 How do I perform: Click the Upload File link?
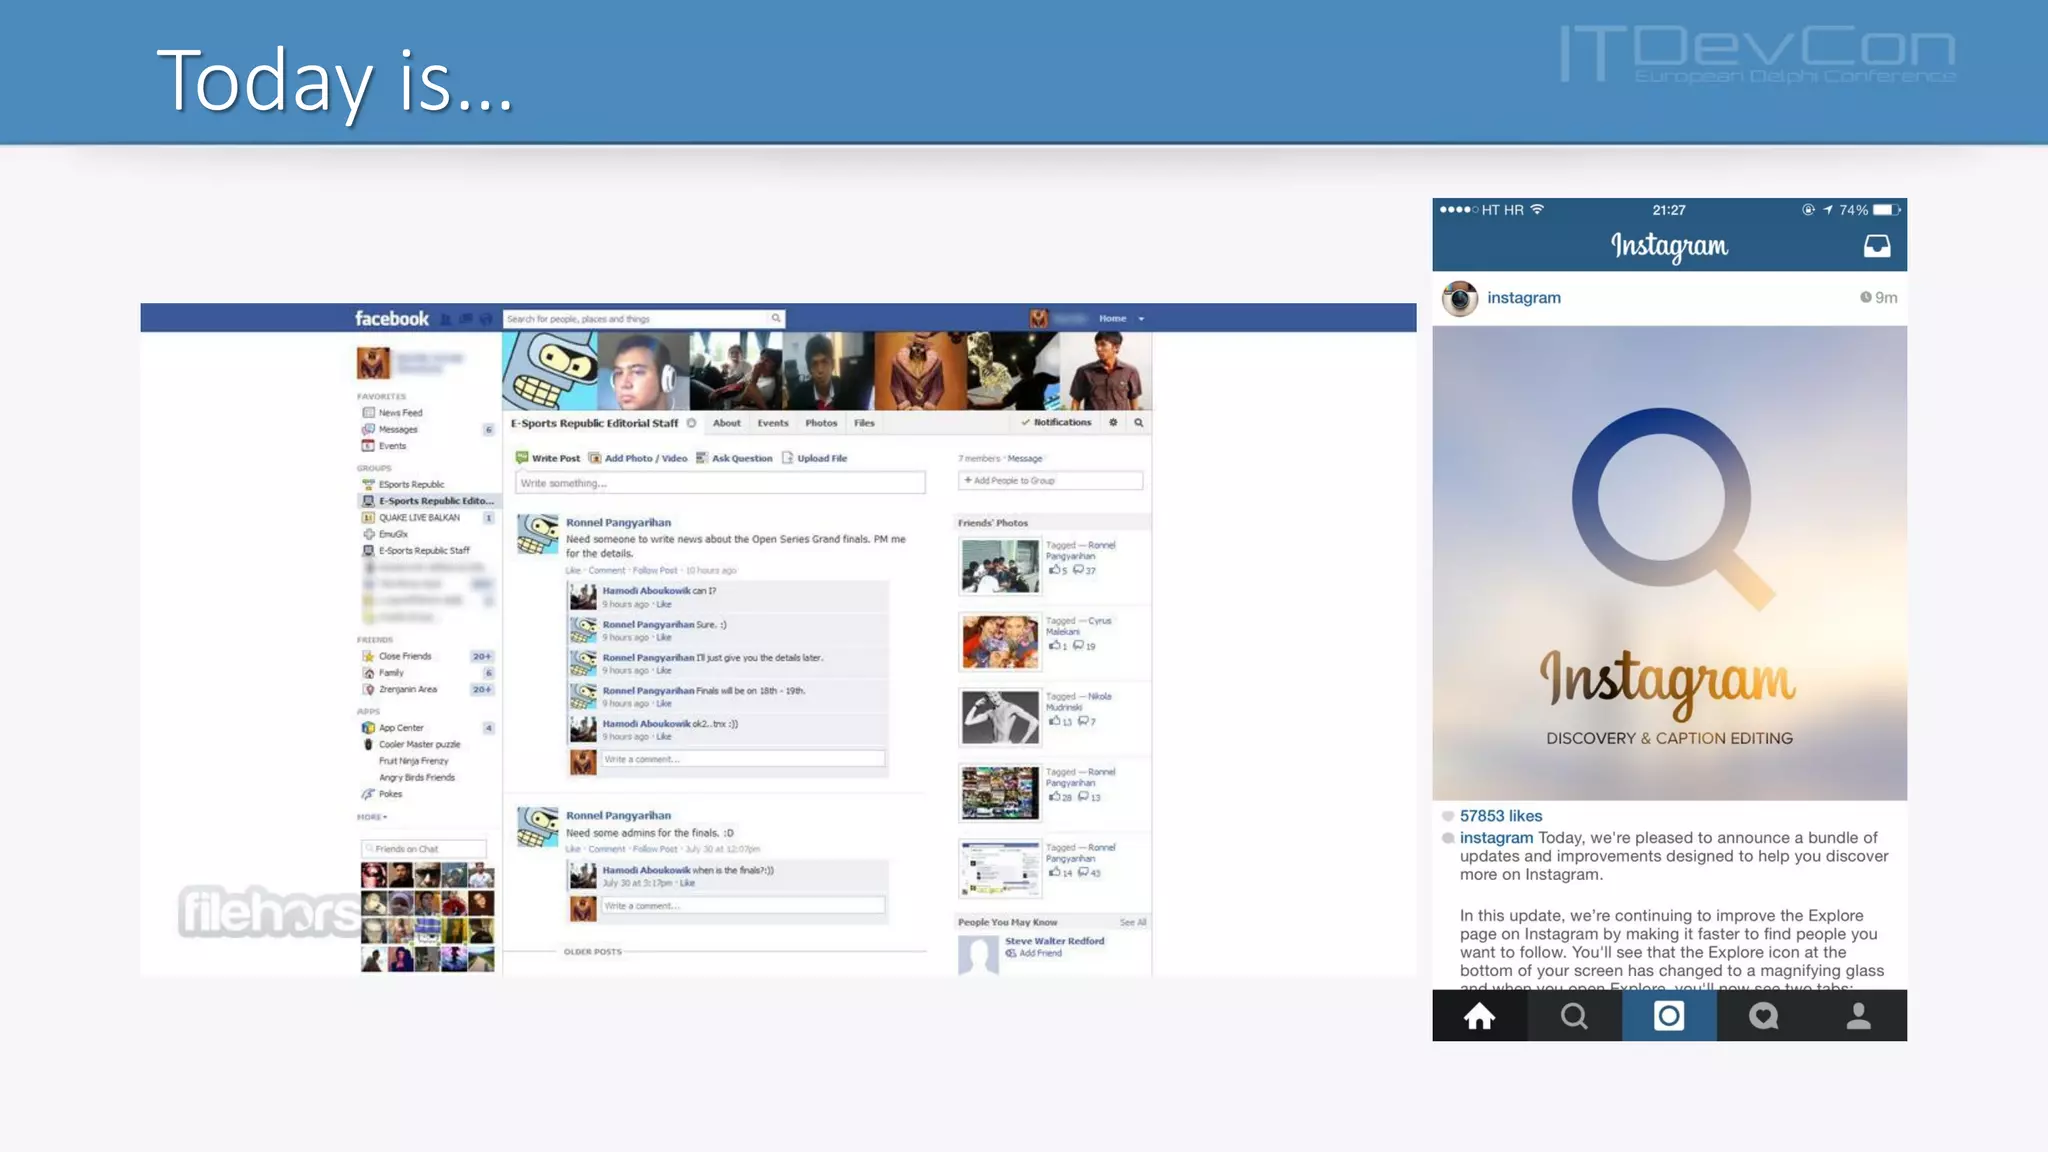click(x=821, y=458)
